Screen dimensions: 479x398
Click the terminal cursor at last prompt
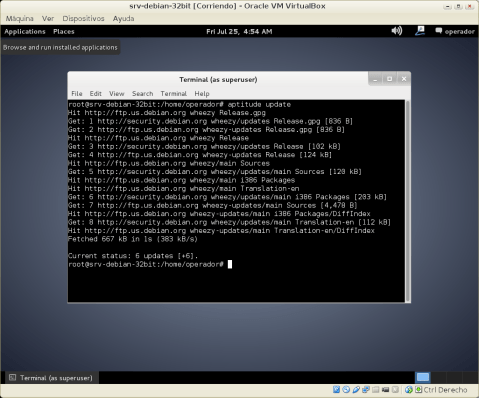point(230,264)
